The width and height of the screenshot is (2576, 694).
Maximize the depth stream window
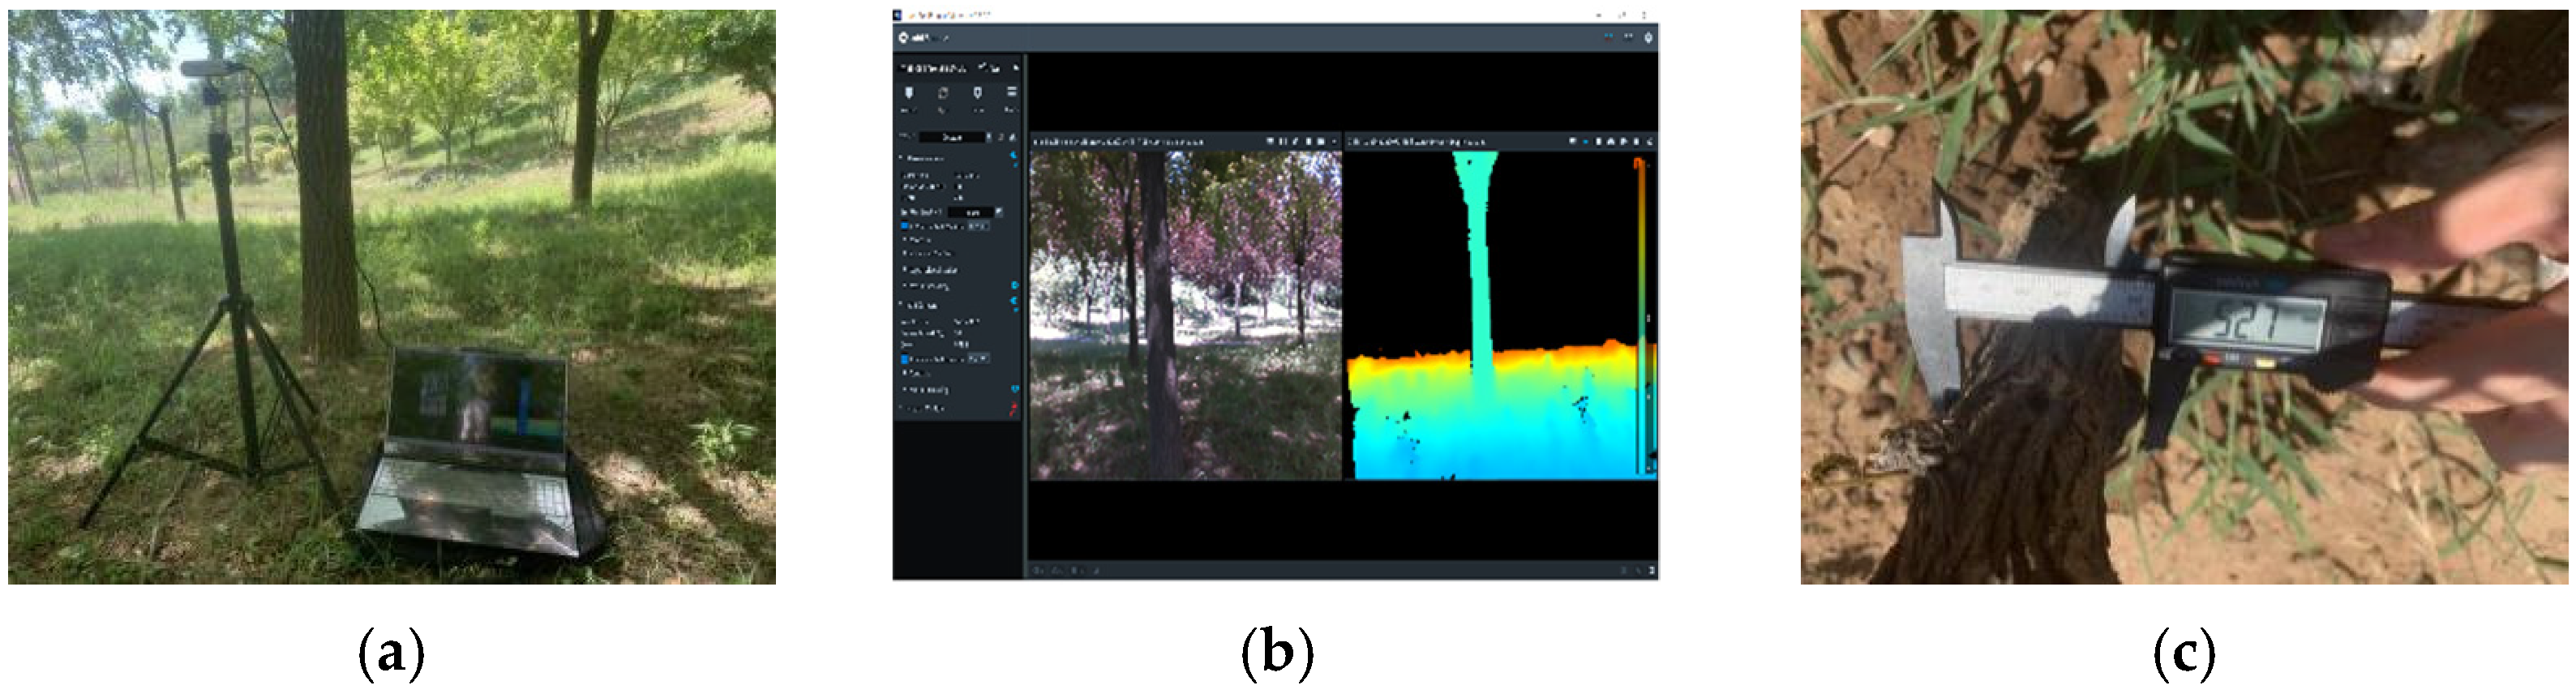coord(1636,142)
